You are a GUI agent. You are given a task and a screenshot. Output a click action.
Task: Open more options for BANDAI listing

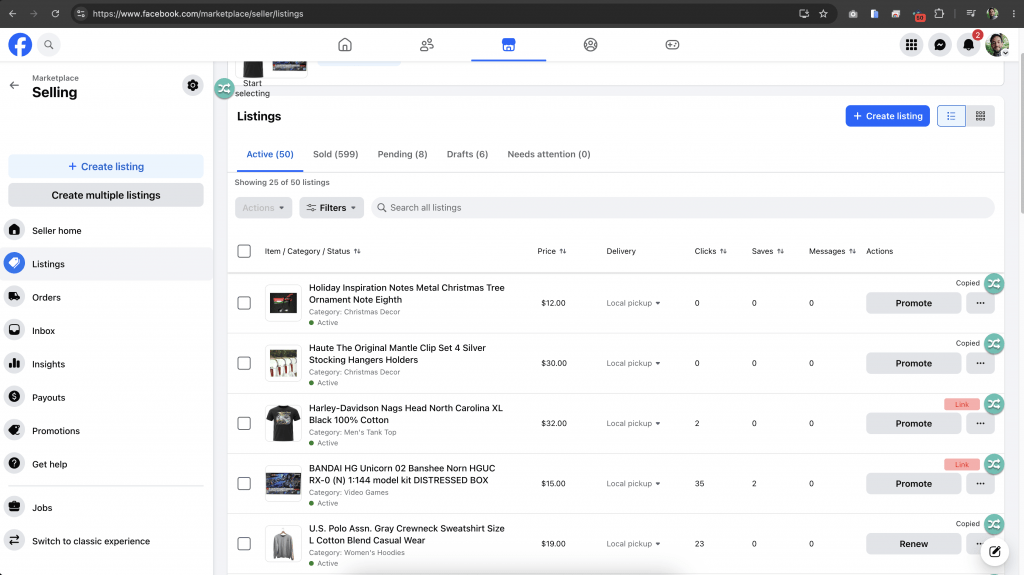click(980, 484)
